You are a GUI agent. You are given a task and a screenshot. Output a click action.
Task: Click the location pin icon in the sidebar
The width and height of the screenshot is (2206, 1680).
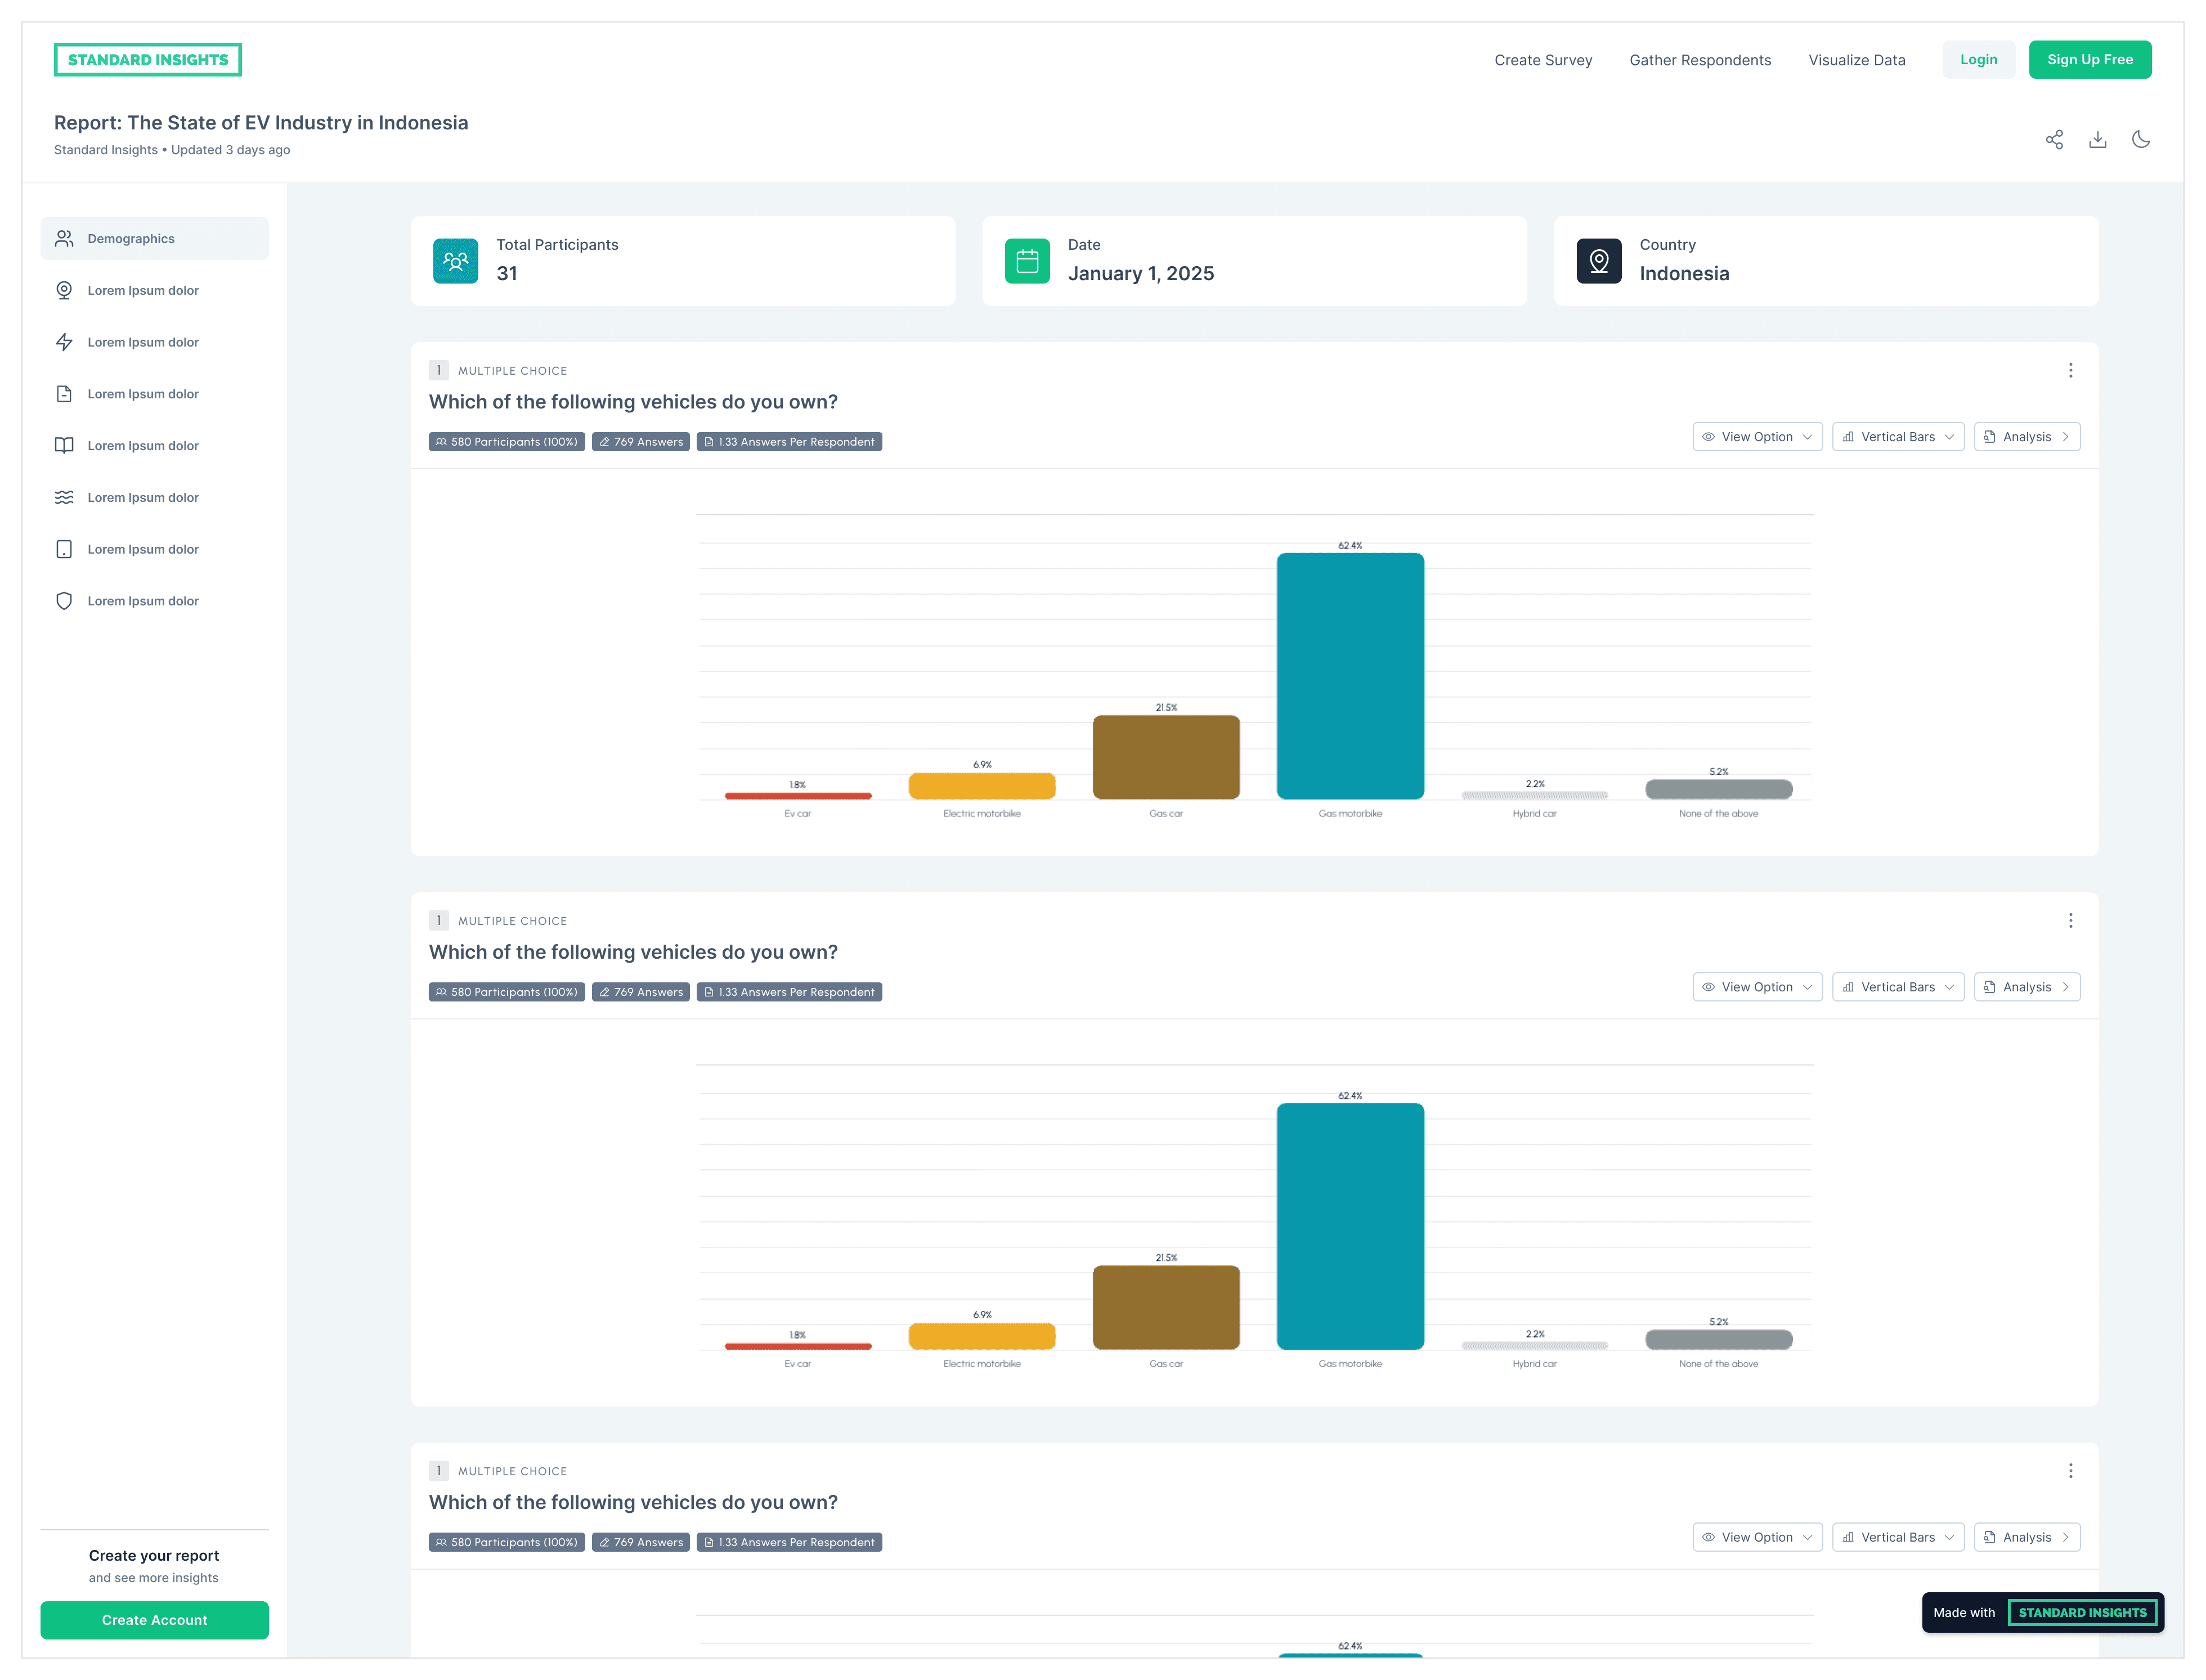click(x=64, y=291)
